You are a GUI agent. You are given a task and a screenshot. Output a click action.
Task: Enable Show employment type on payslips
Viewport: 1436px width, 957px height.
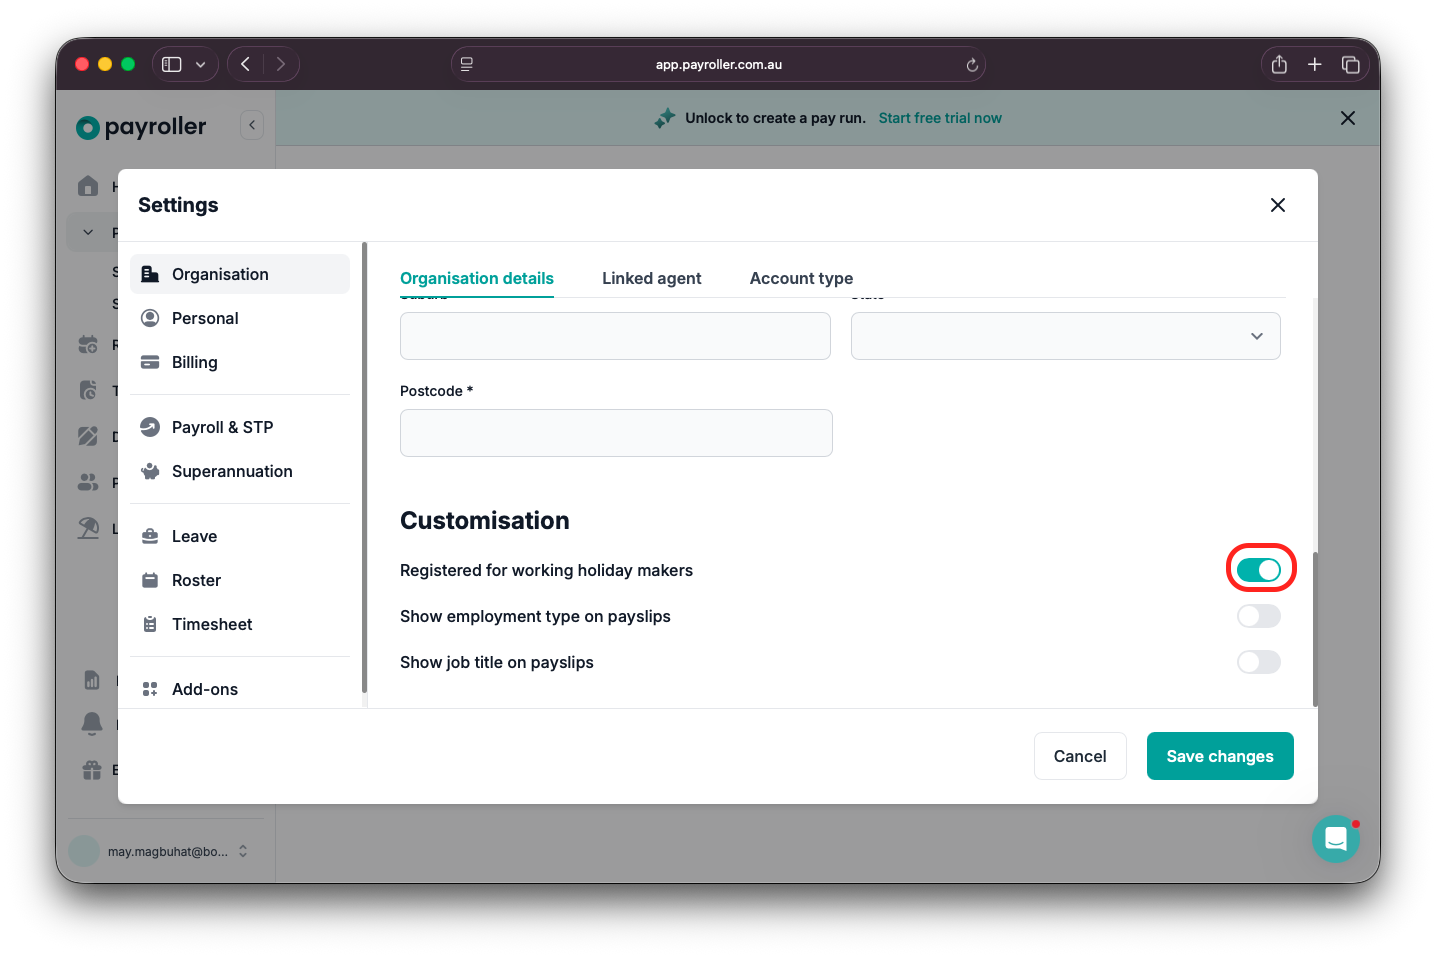(x=1259, y=616)
